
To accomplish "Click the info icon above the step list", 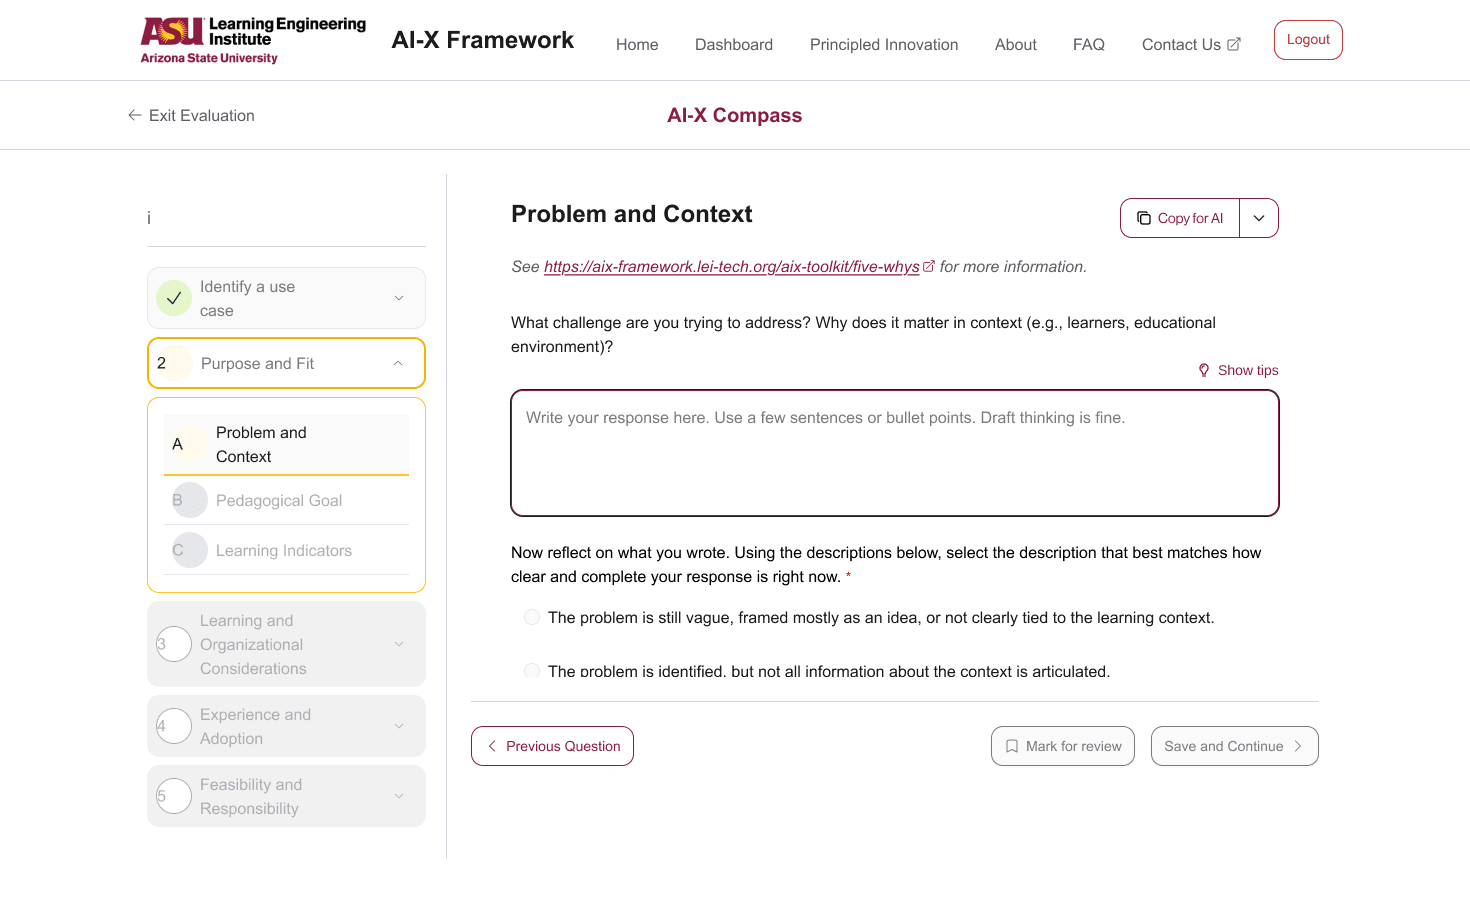I will [149, 218].
